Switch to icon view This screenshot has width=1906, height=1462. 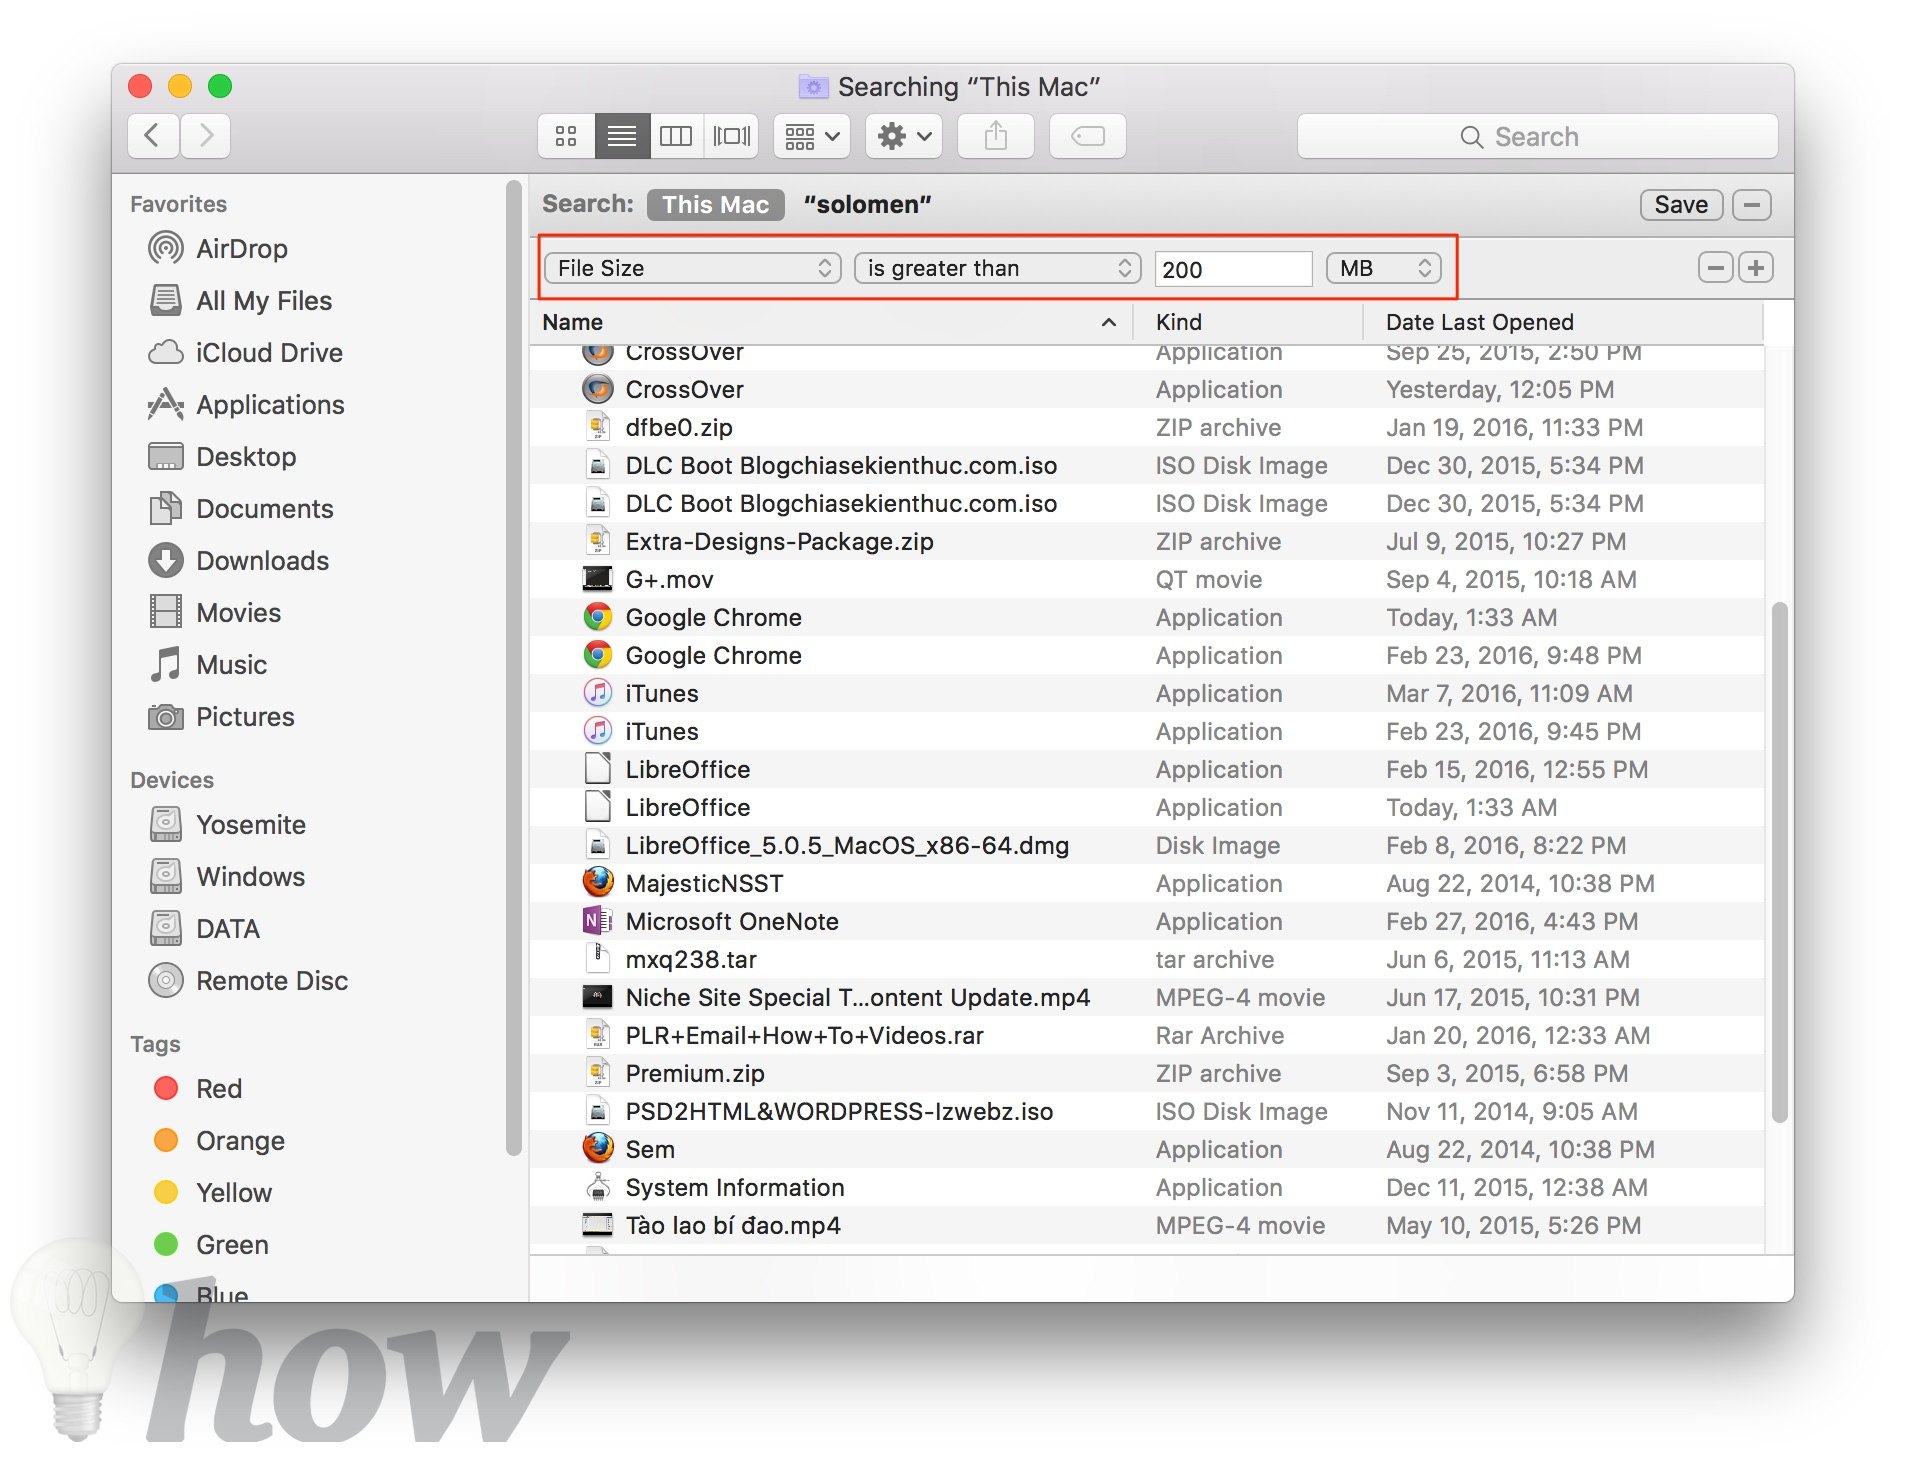coord(566,136)
